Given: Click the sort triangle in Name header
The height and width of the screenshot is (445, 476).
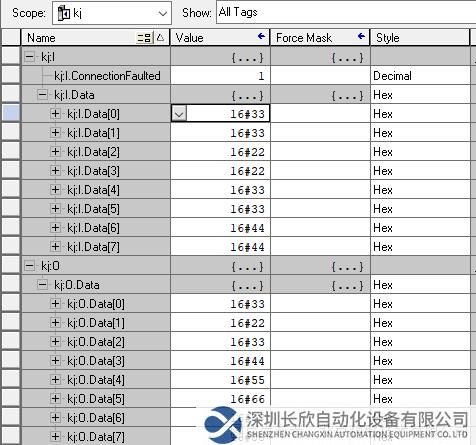Looking at the screenshot, I should [160, 37].
